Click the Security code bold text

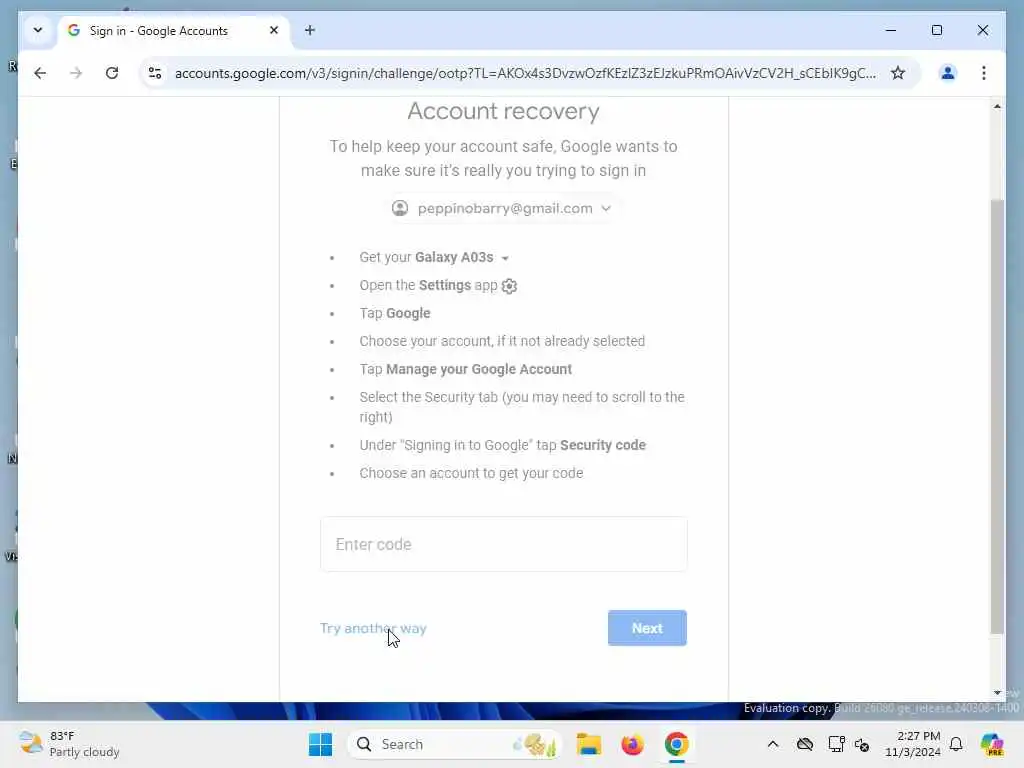[603, 445]
